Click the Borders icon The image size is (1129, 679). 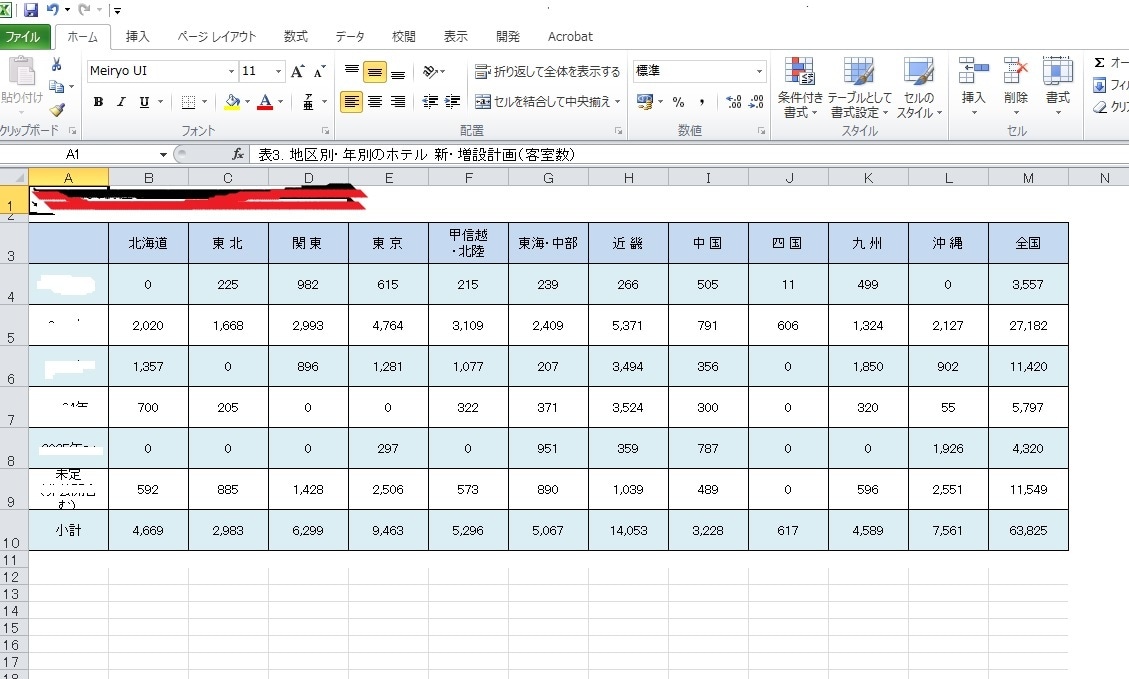coord(189,102)
